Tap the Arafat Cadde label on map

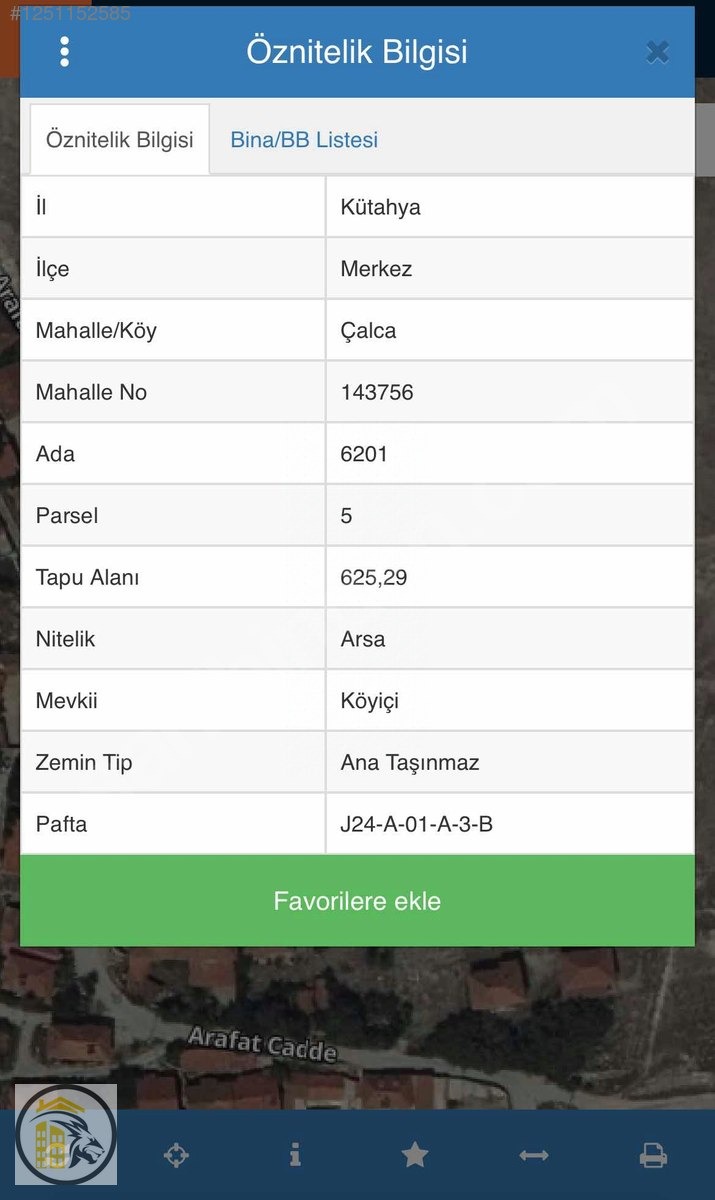point(262,1045)
